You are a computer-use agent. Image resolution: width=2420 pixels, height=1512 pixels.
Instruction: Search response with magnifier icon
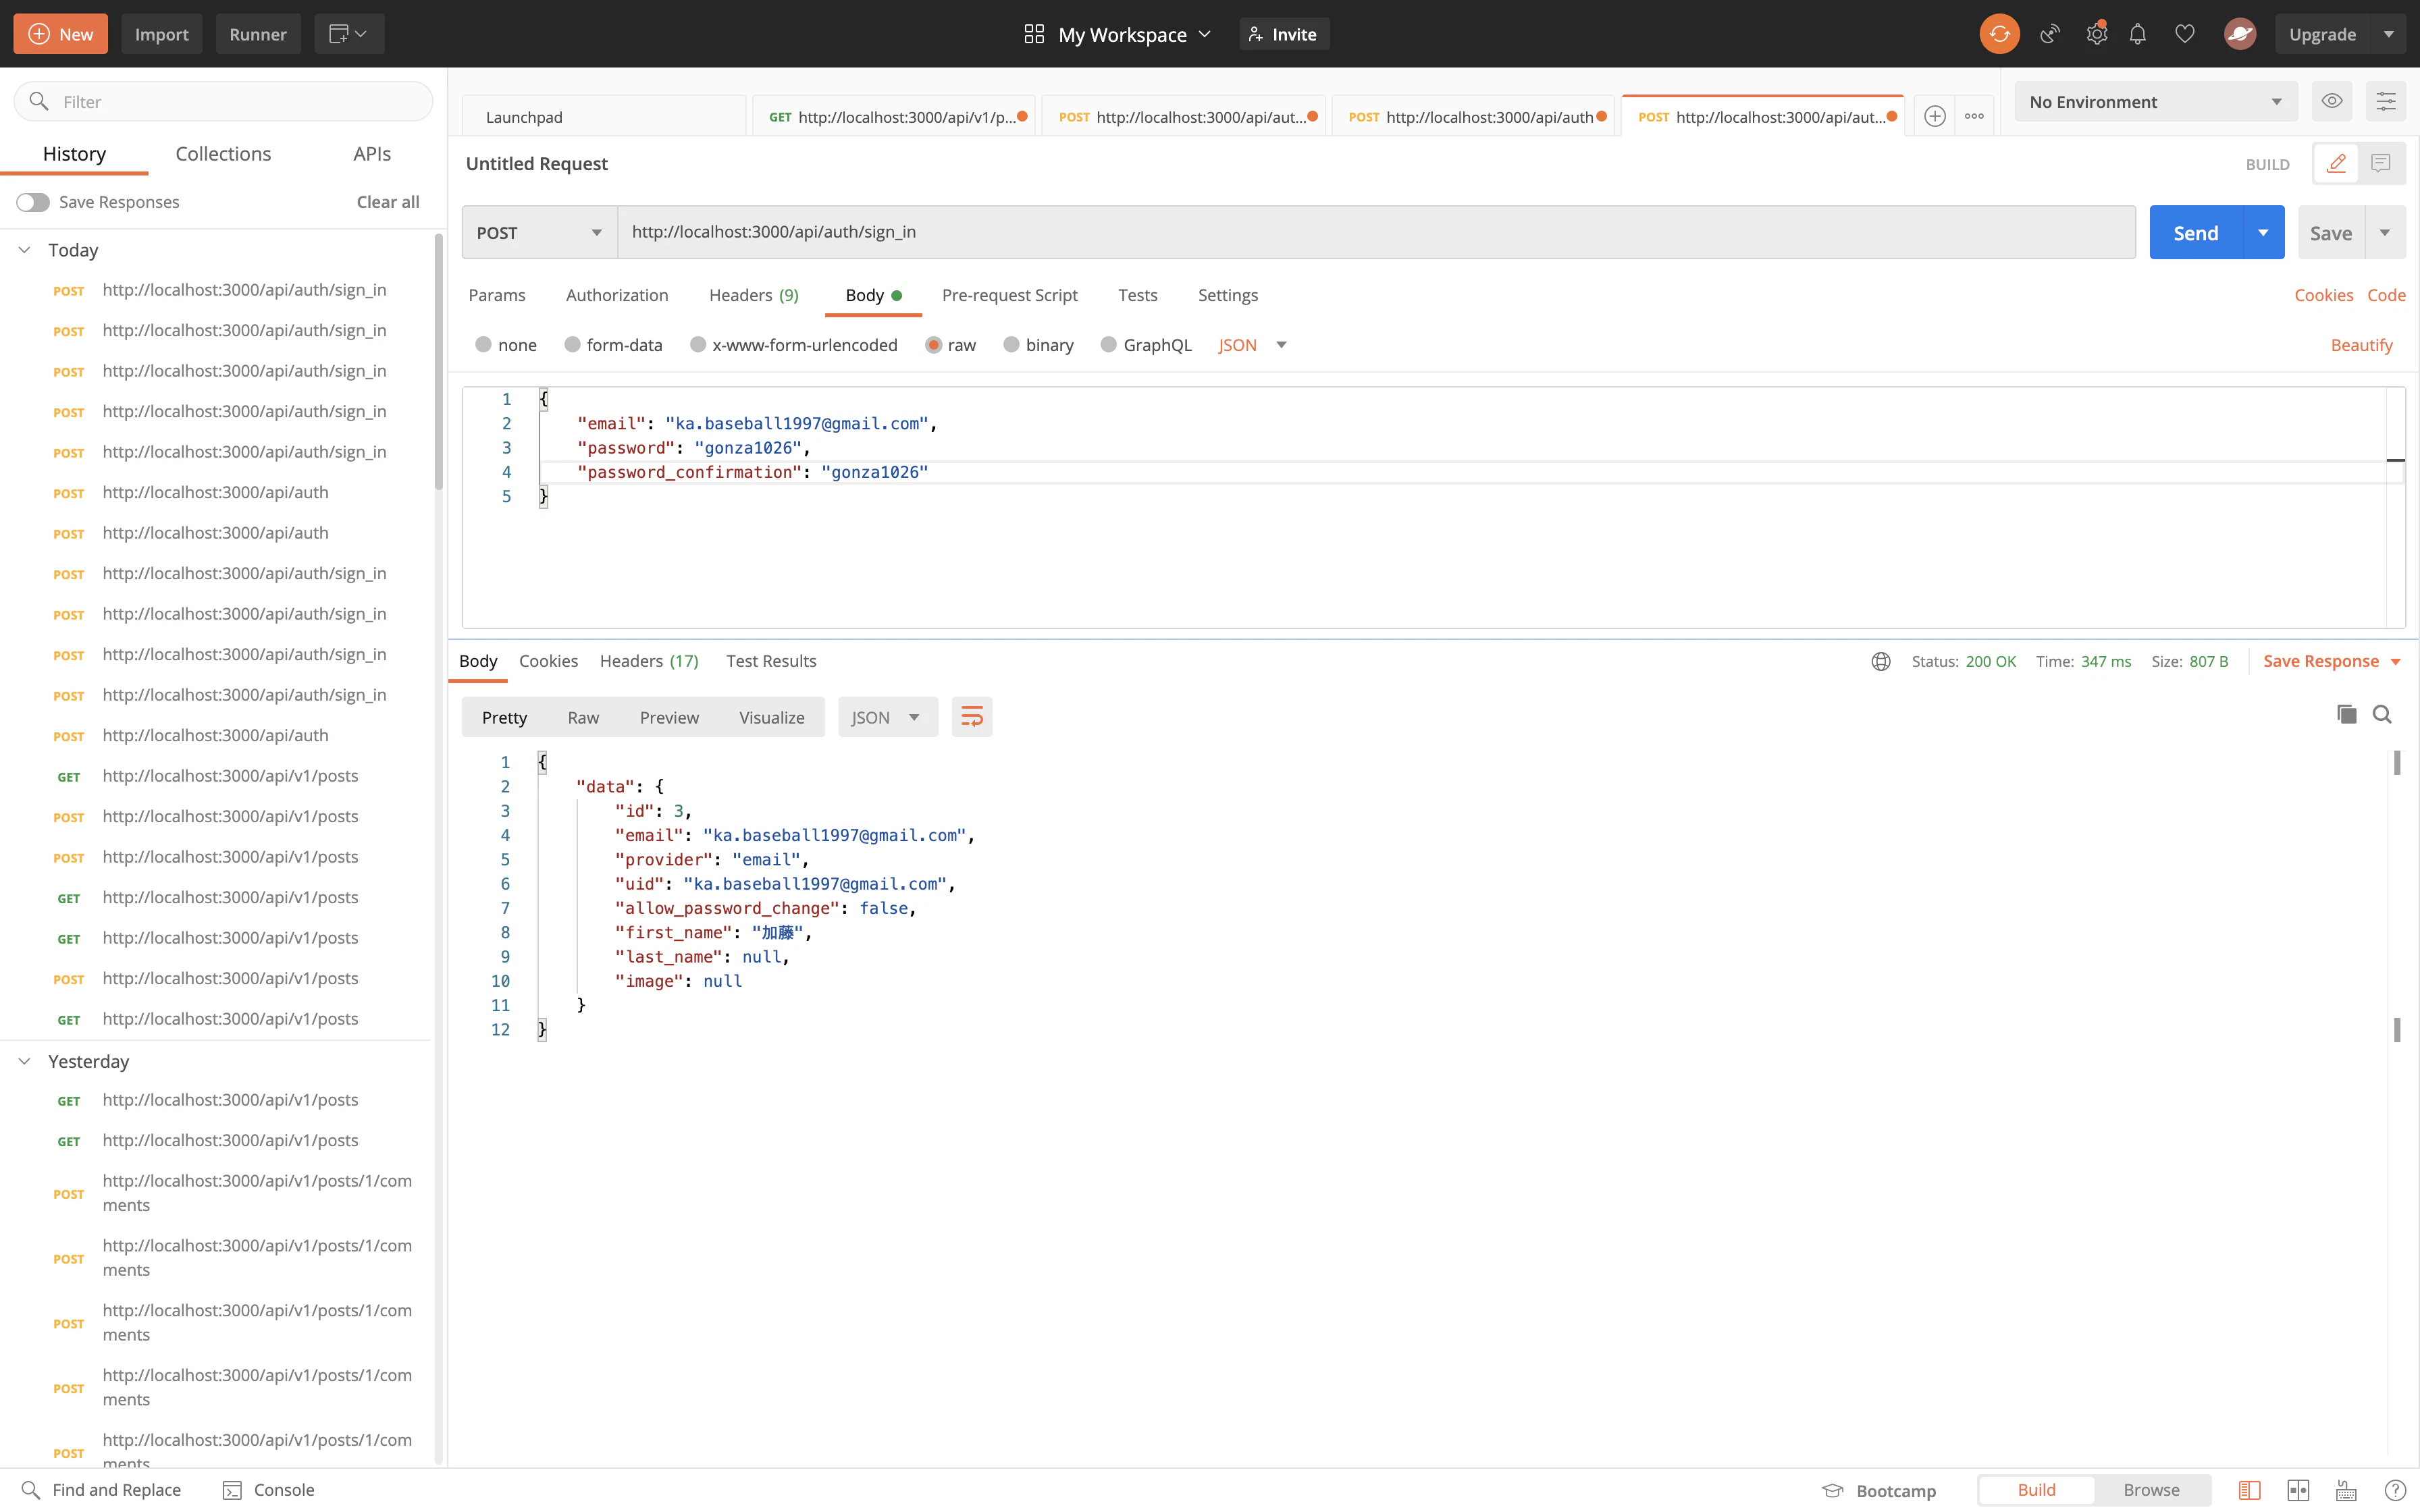click(2382, 714)
